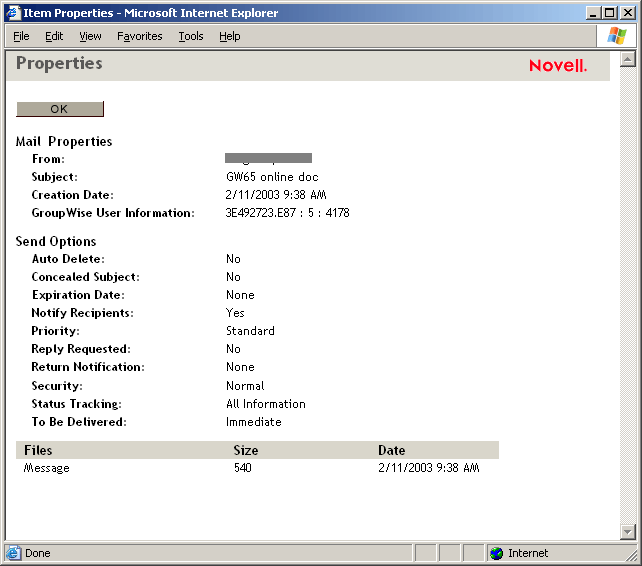Click the Return Notification None value
The image size is (642, 566).
coord(240,367)
